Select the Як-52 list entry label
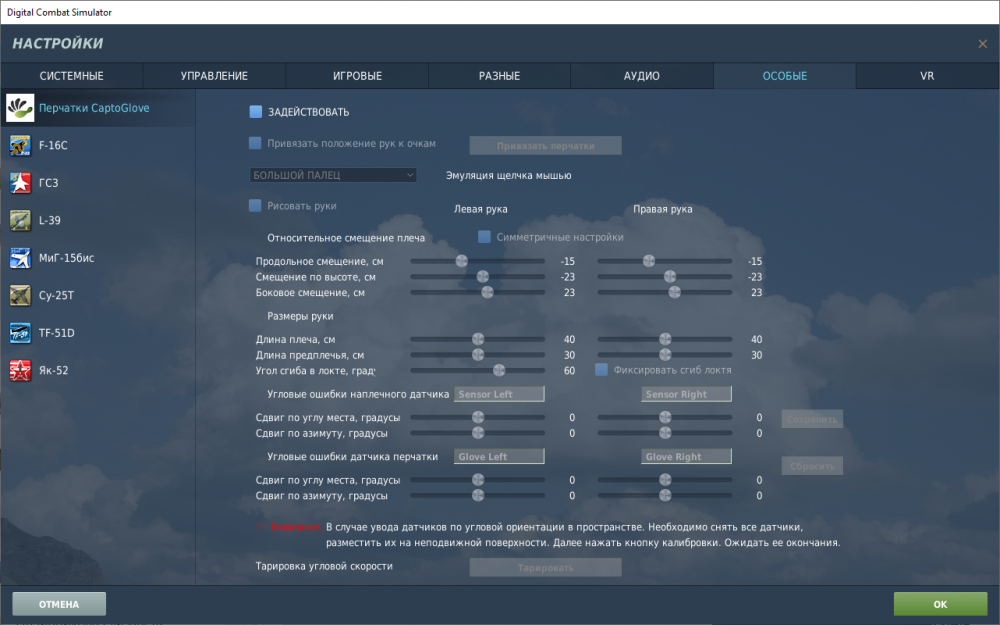1000x625 pixels. coord(54,371)
